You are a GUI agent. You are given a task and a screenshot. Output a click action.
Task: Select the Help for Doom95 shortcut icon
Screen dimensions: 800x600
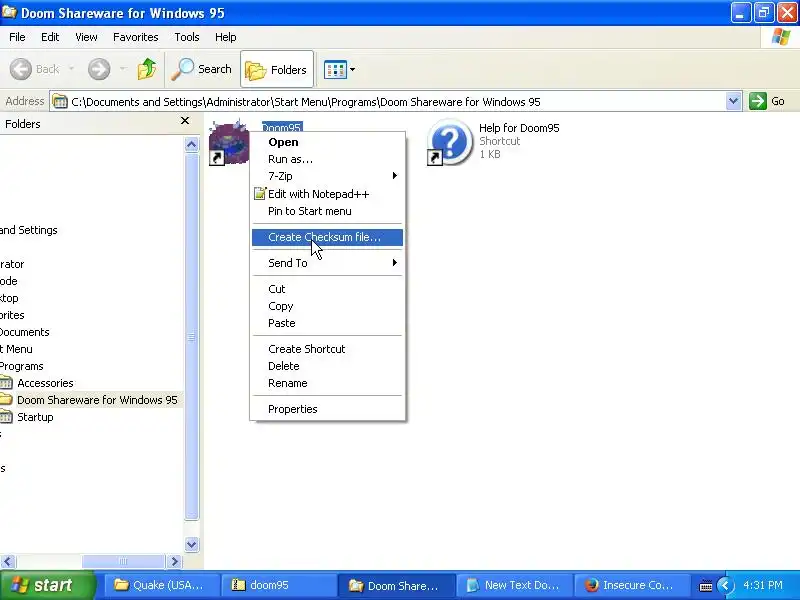[x=449, y=142]
